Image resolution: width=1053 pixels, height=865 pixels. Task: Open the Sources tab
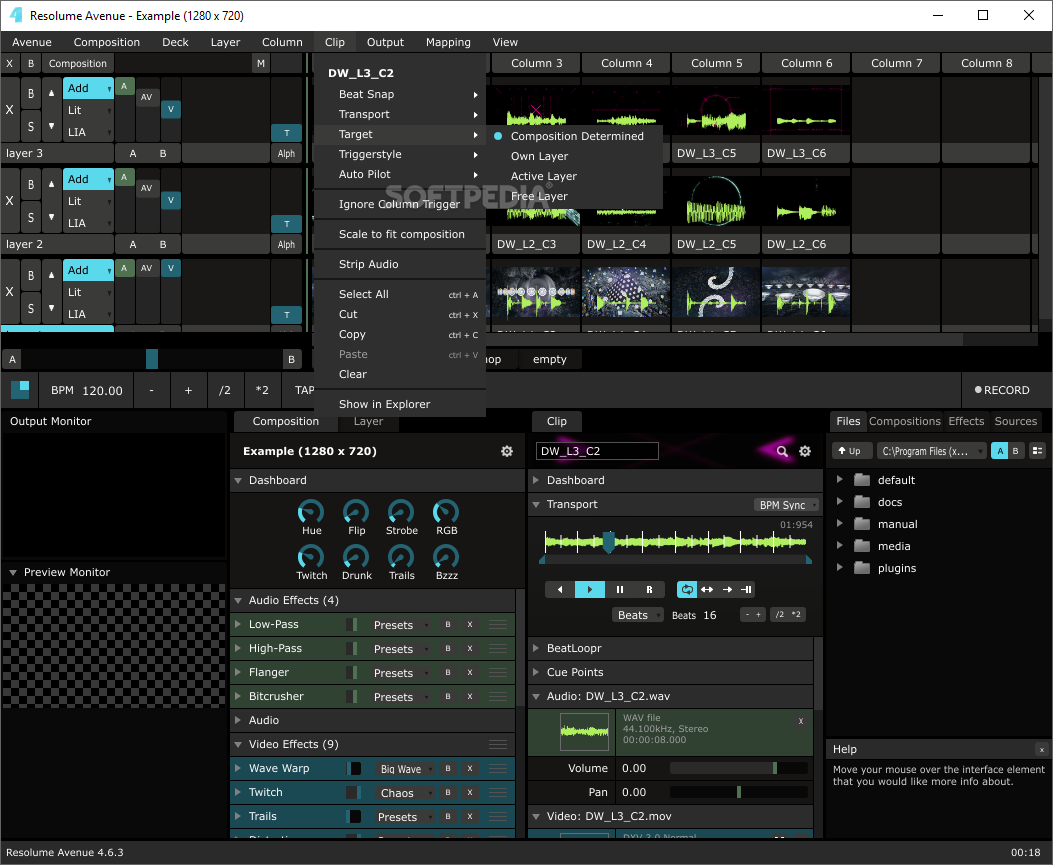1015,421
